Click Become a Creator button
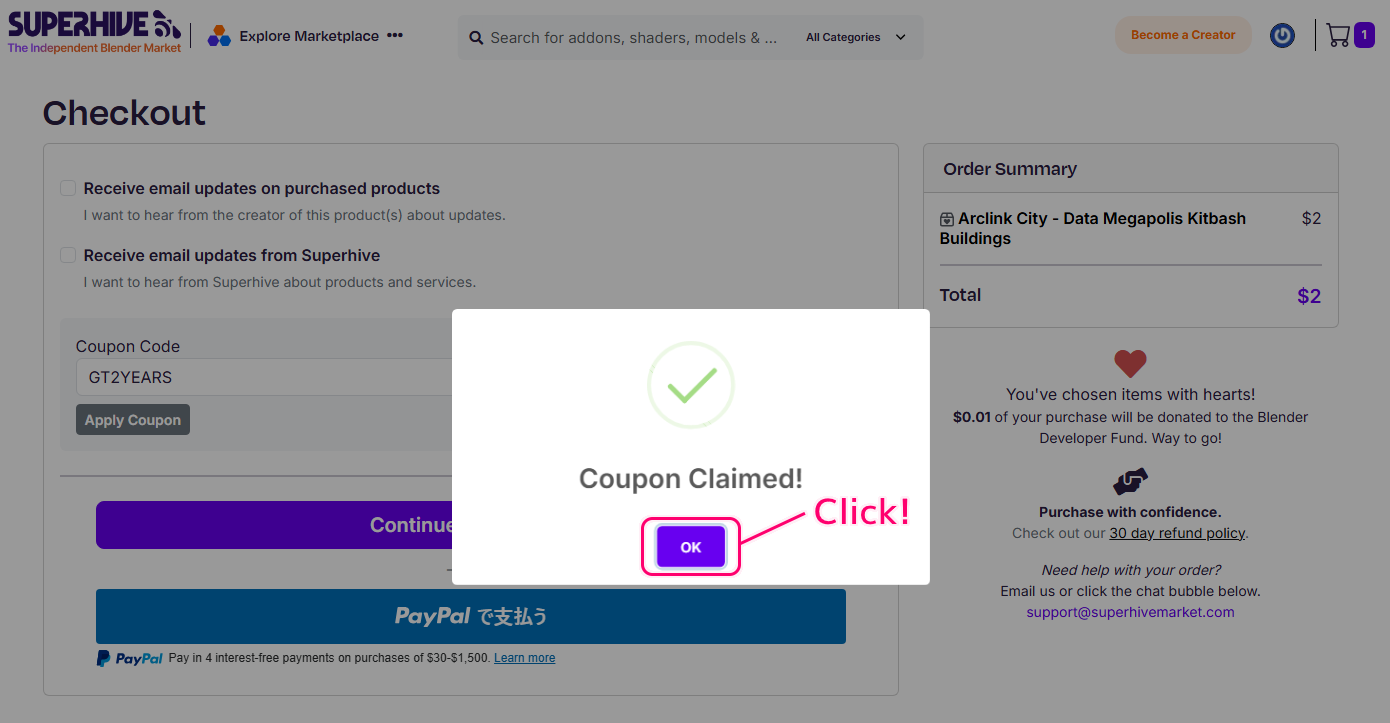The width and height of the screenshot is (1390, 723). [1183, 35]
